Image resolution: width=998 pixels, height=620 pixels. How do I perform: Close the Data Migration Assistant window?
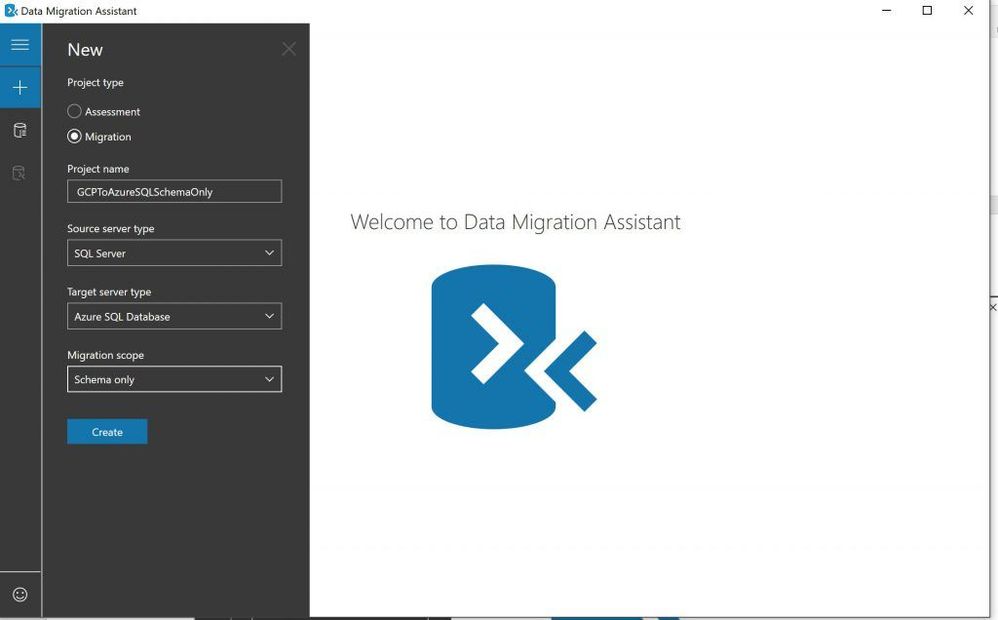968,11
